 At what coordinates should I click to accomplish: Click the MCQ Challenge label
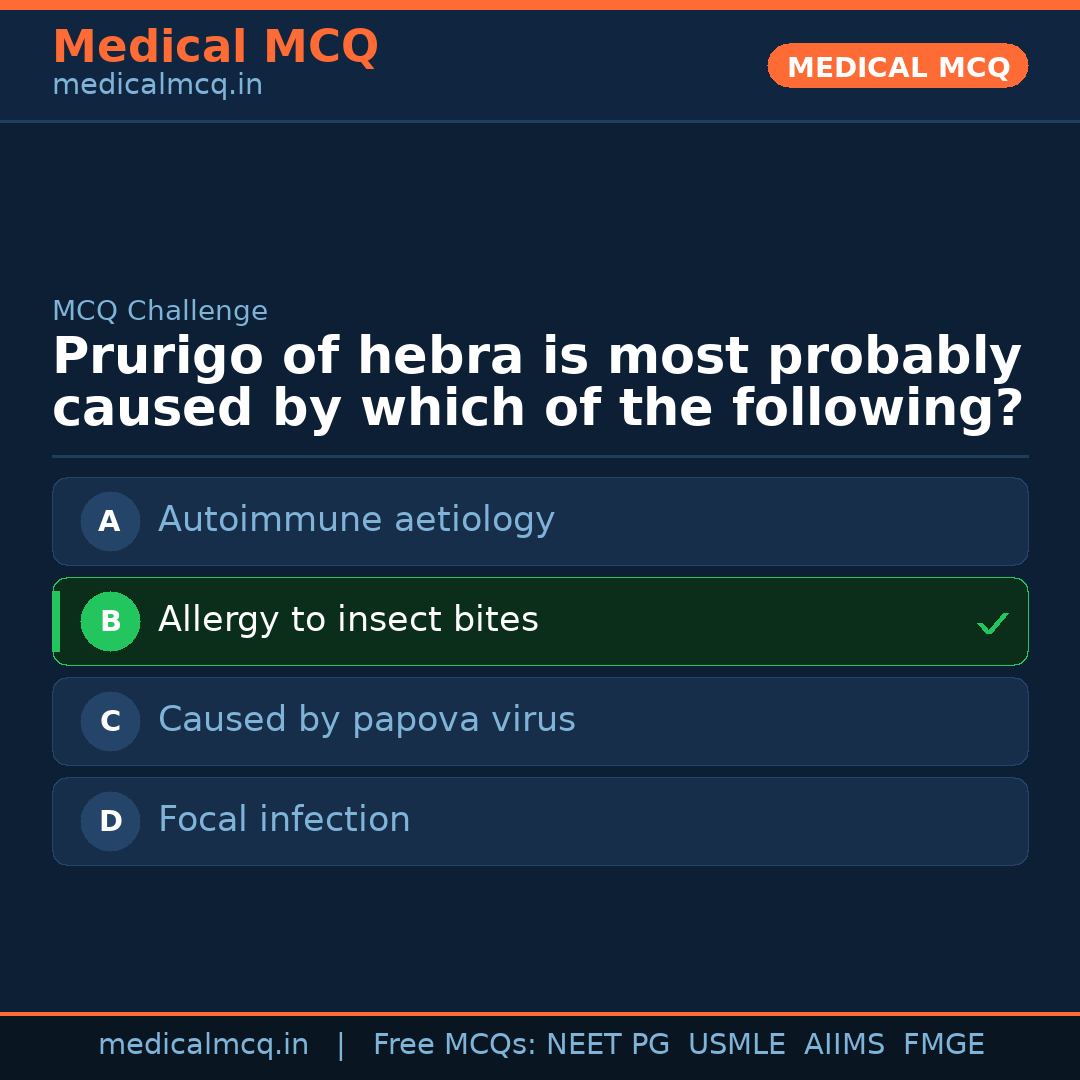(x=160, y=312)
